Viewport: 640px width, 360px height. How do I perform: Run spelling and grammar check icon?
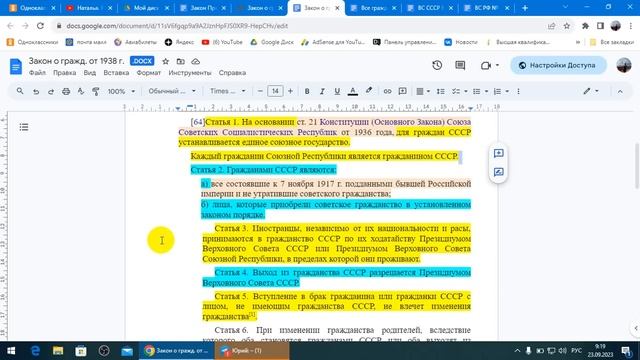81,91
